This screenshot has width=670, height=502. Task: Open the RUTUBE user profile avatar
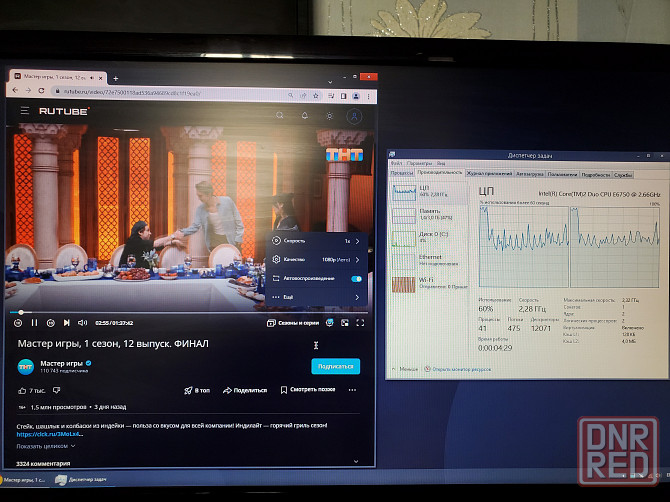[354, 116]
